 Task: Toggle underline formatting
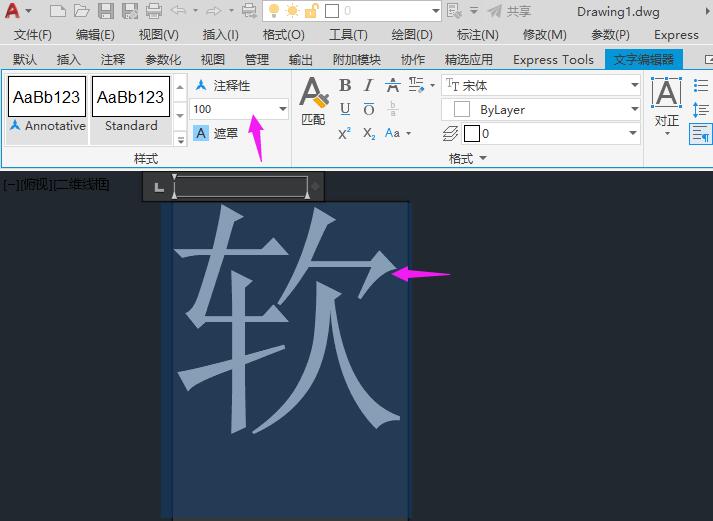tap(345, 109)
